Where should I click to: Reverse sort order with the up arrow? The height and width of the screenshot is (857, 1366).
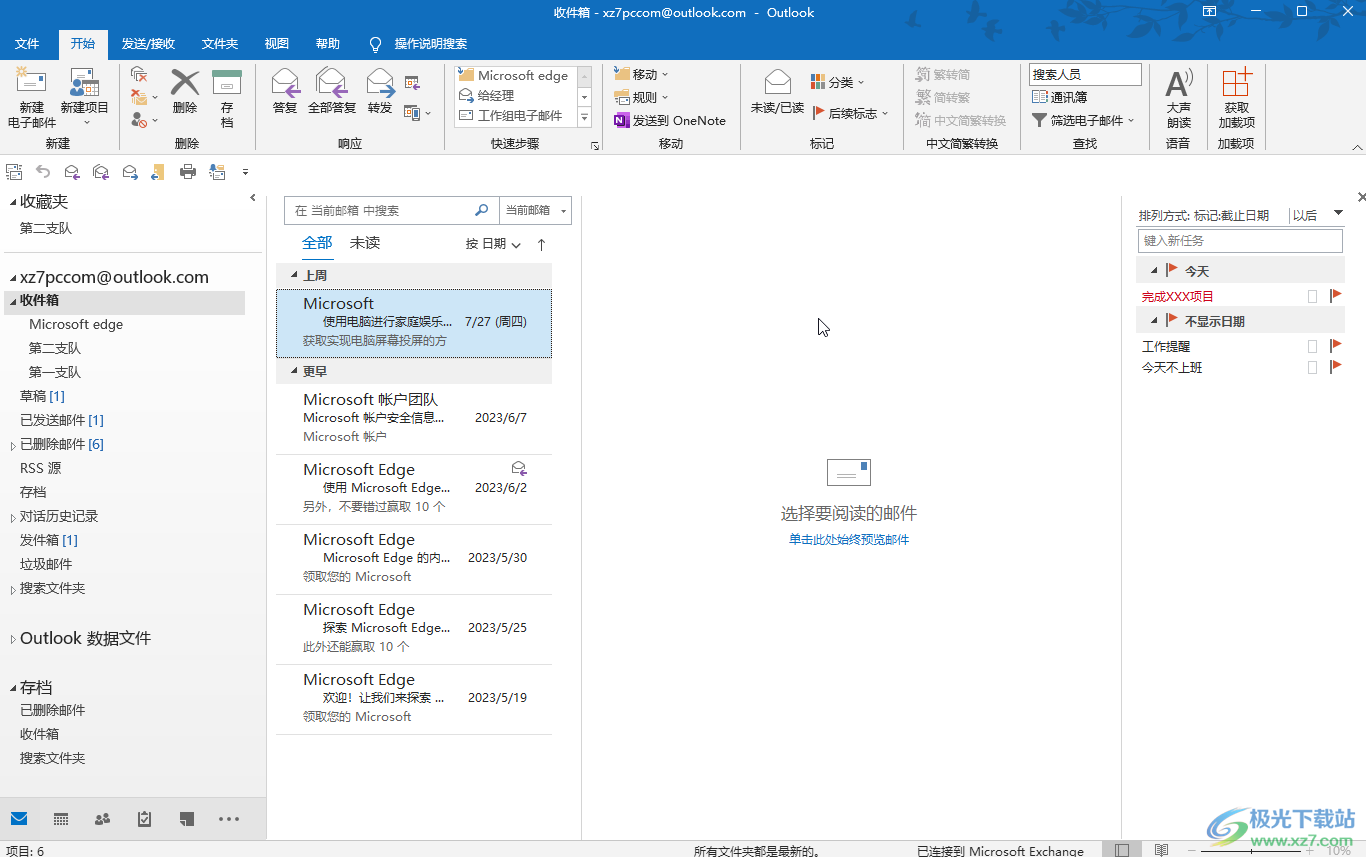(x=541, y=244)
